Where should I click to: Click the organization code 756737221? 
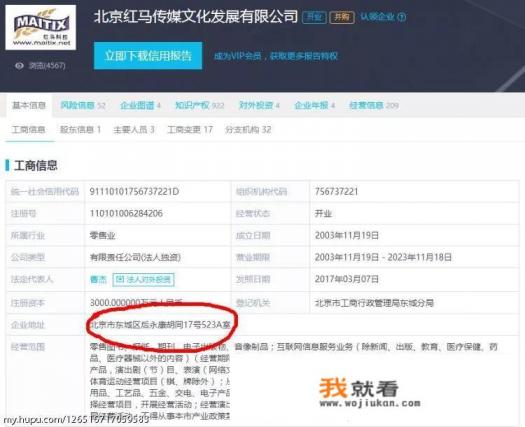336,192
